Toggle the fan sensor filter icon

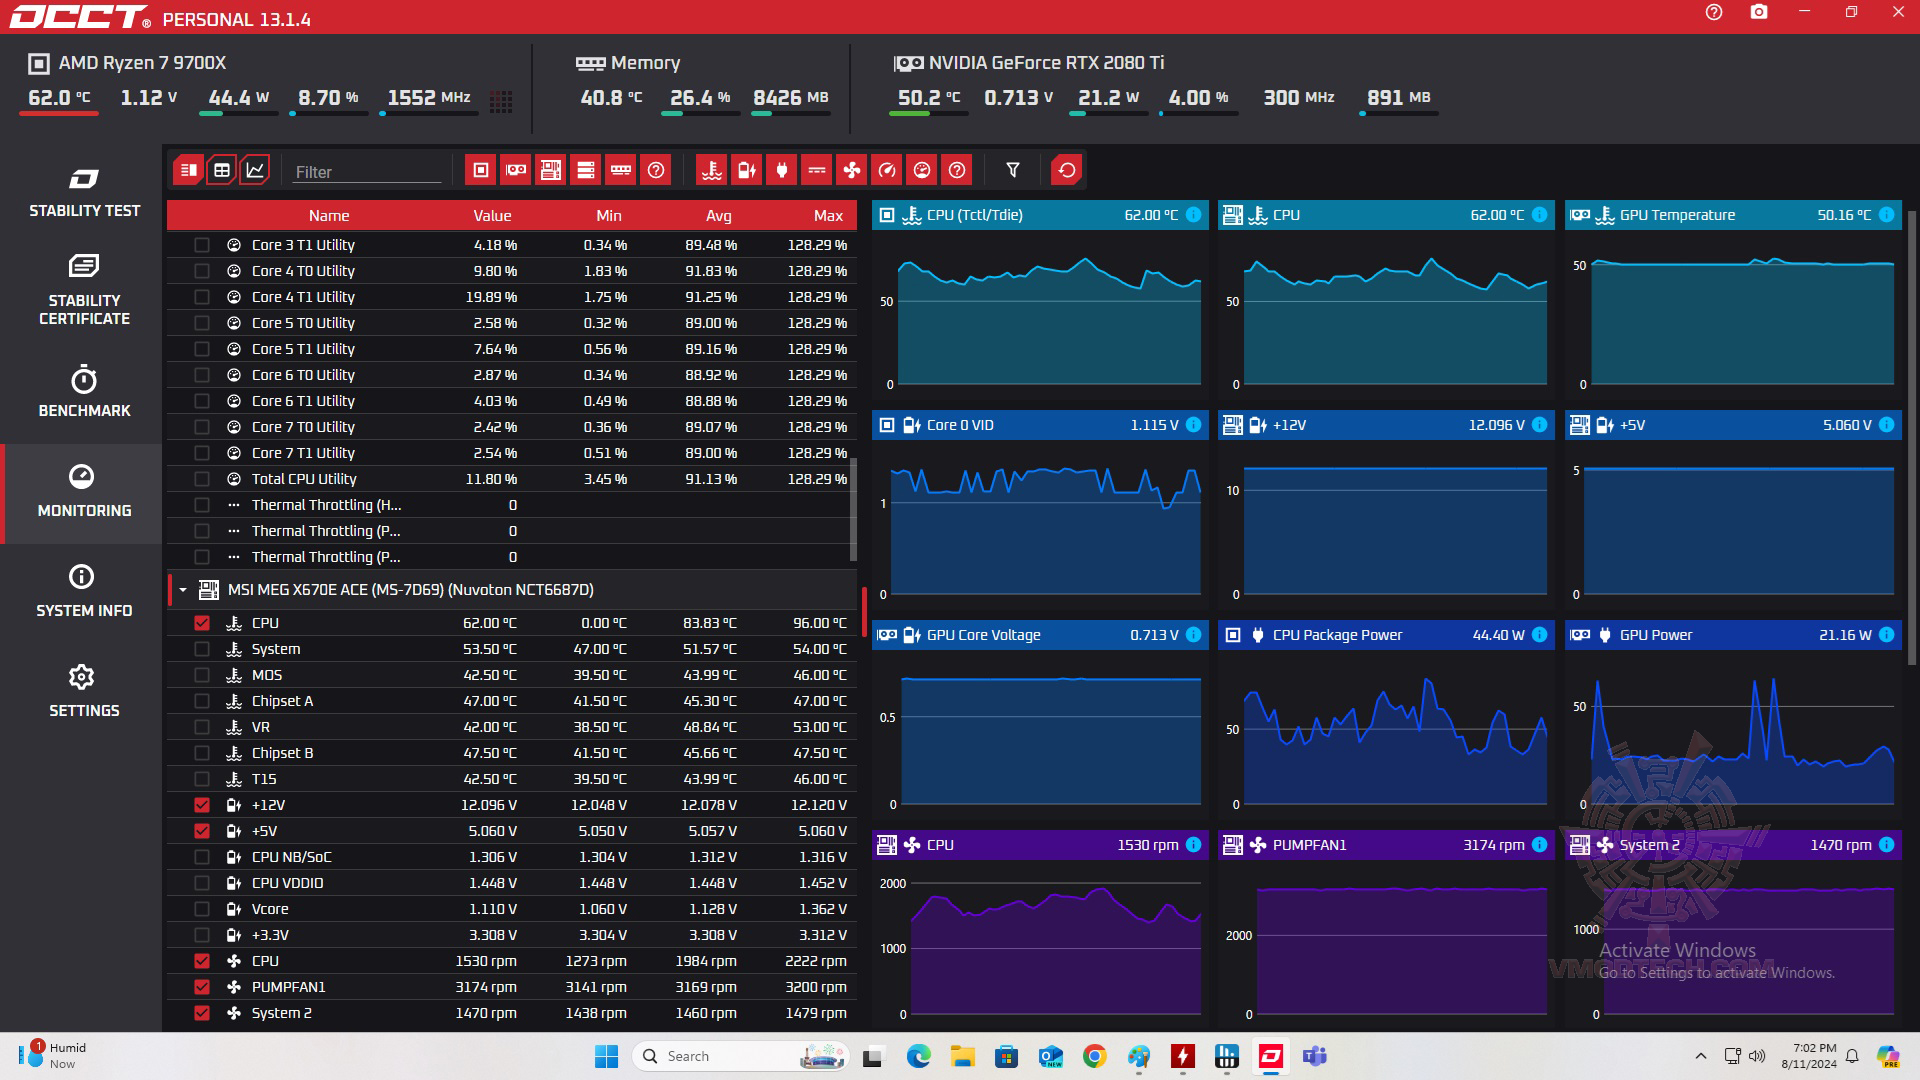(x=852, y=170)
